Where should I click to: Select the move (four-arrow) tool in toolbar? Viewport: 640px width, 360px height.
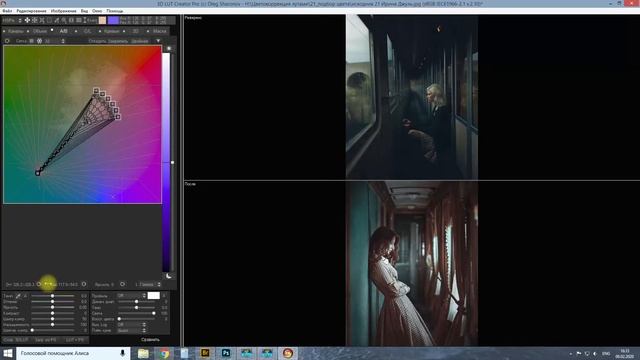pyautogui.click(x=27, y=20)
